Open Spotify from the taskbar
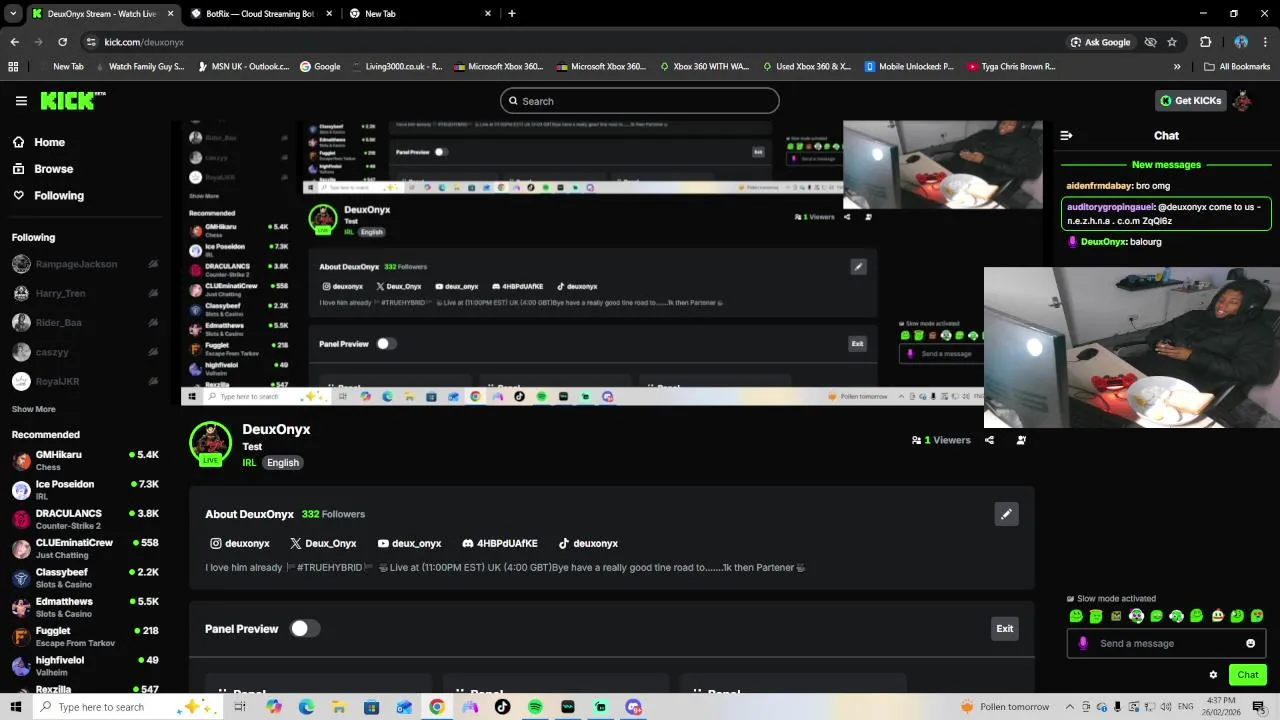The image size is (1280, 720). (535, 707)
